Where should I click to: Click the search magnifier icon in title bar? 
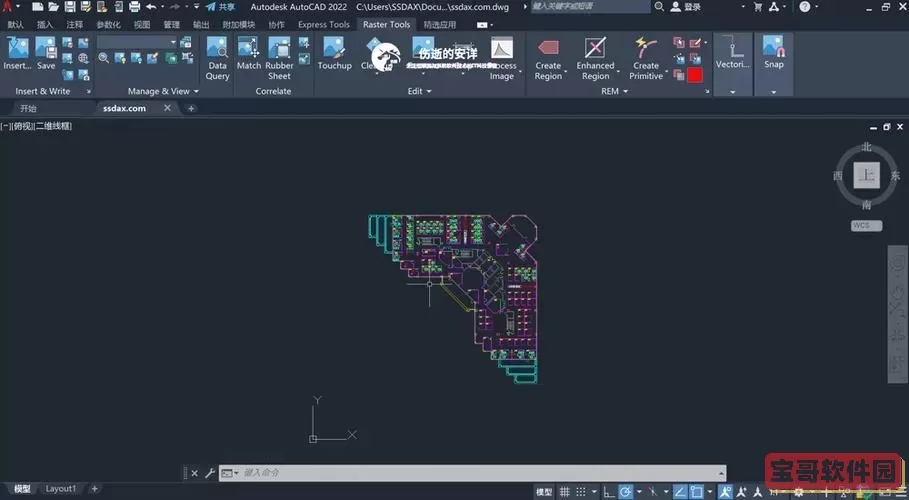pyautogui.click(x=659, y=7)
